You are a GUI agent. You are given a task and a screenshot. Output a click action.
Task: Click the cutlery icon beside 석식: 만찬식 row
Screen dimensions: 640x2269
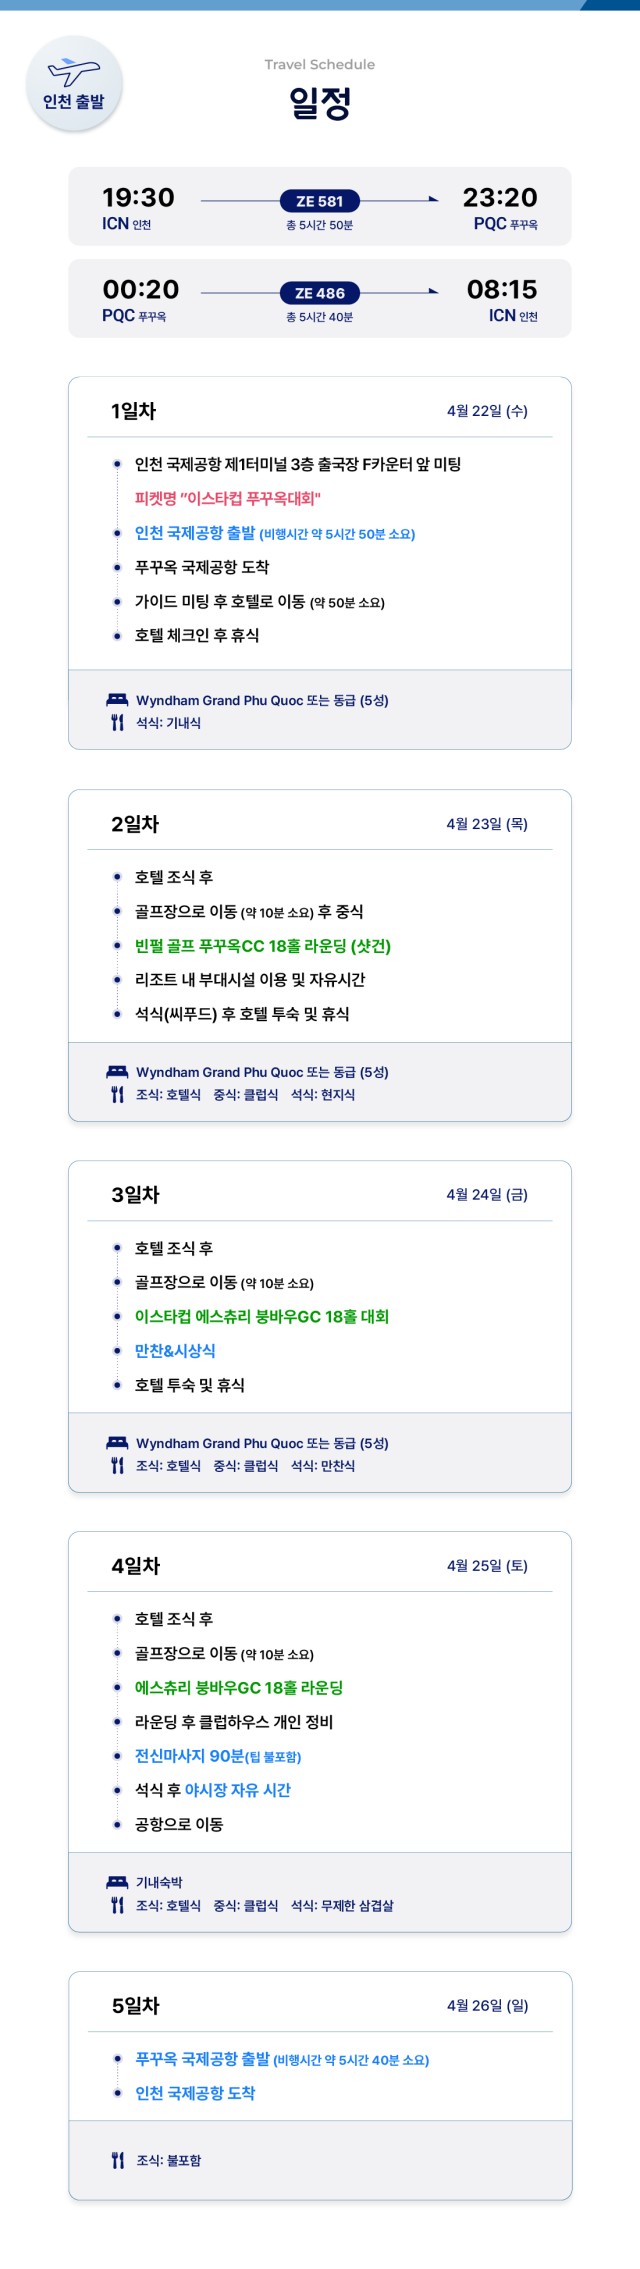117,1466
